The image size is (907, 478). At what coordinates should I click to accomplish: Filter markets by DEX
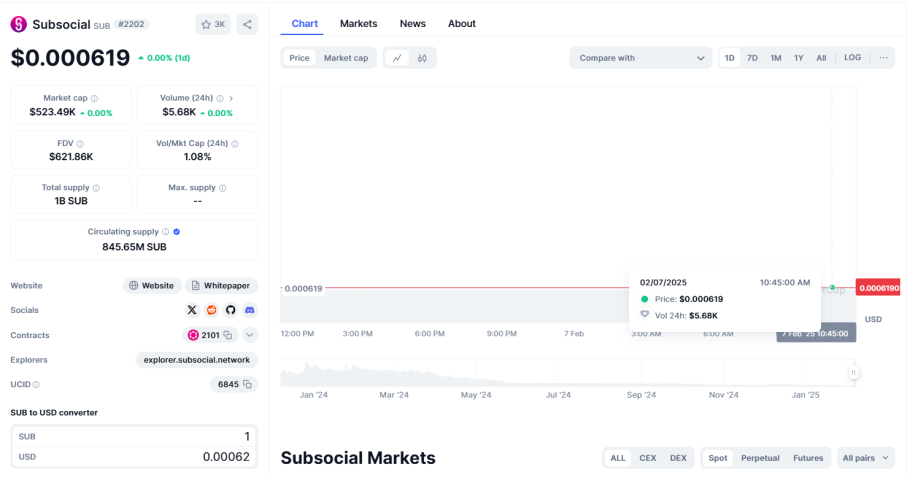678,458
